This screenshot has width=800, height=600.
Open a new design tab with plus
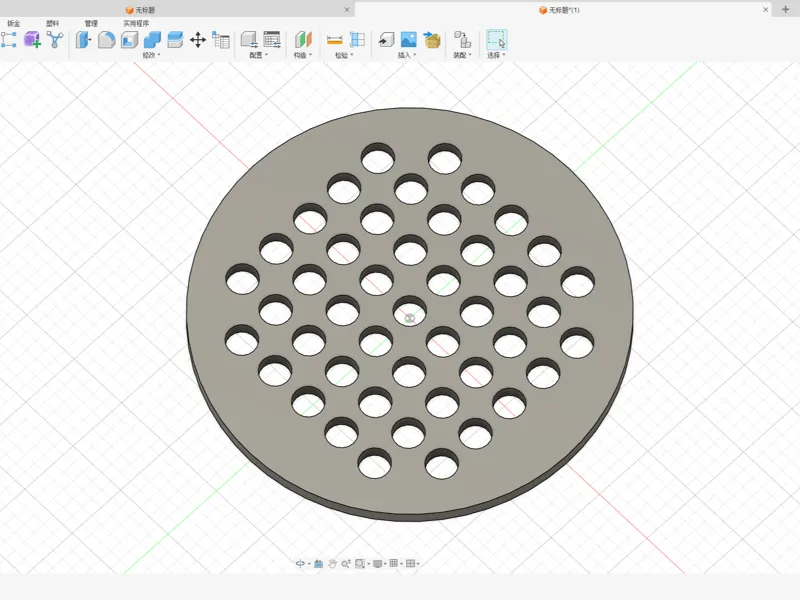tap(785, 9)
